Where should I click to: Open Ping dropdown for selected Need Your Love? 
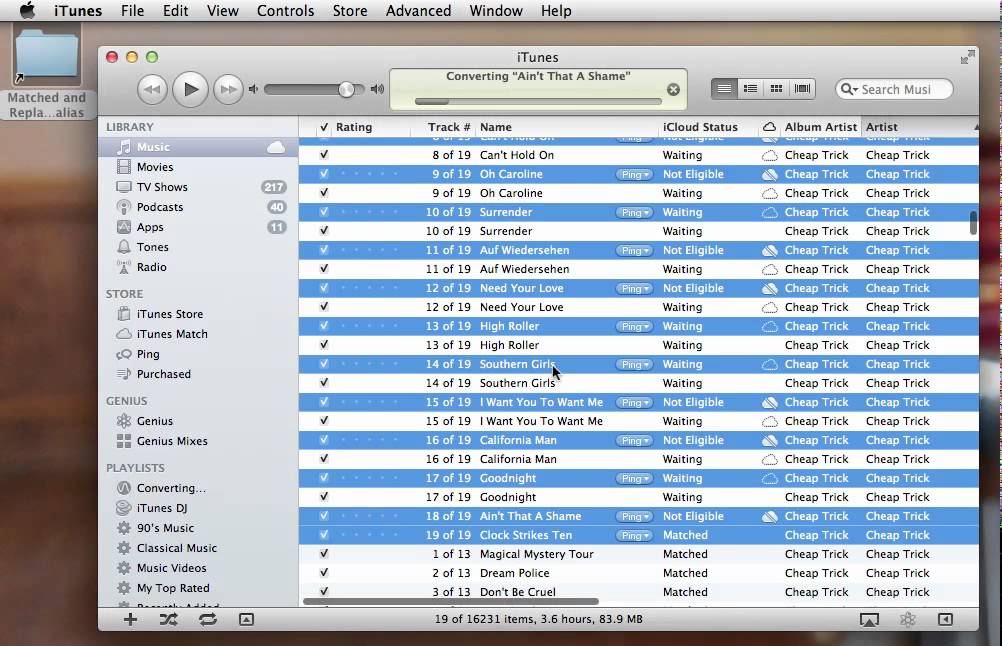[x=634, y=289]
